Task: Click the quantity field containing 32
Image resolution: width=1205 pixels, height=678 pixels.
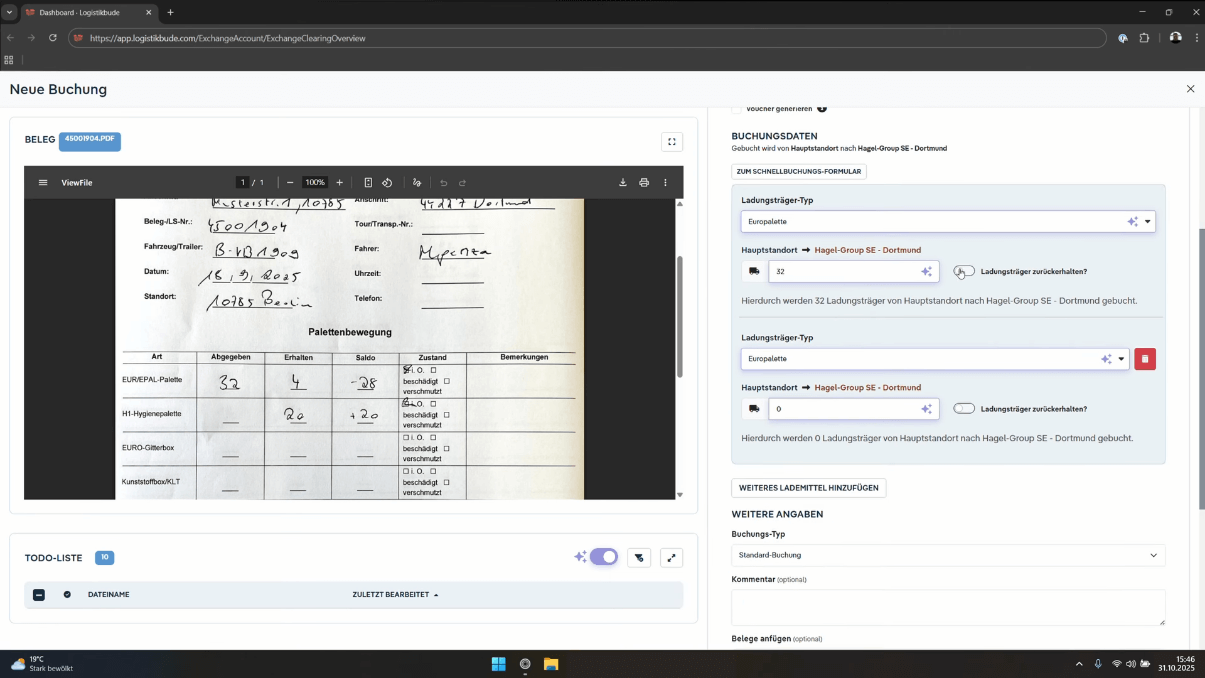Action: 854,271
